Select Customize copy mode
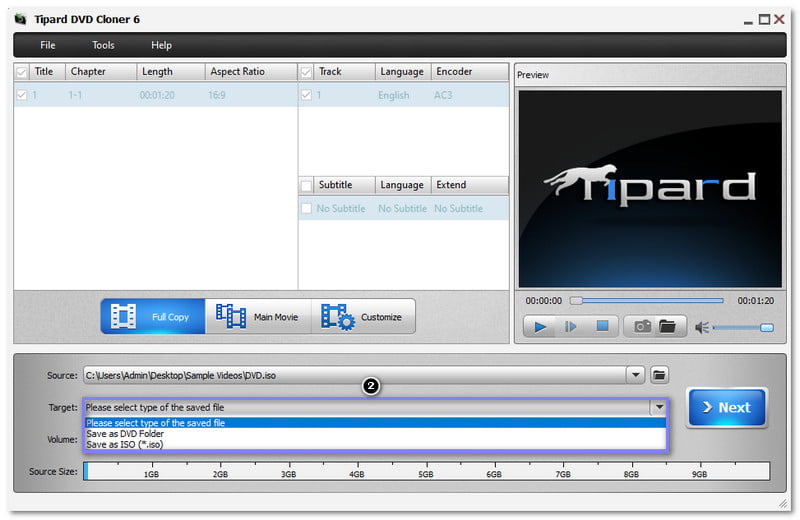Screen dimensions: 800x520 click(x=363, y=316)
